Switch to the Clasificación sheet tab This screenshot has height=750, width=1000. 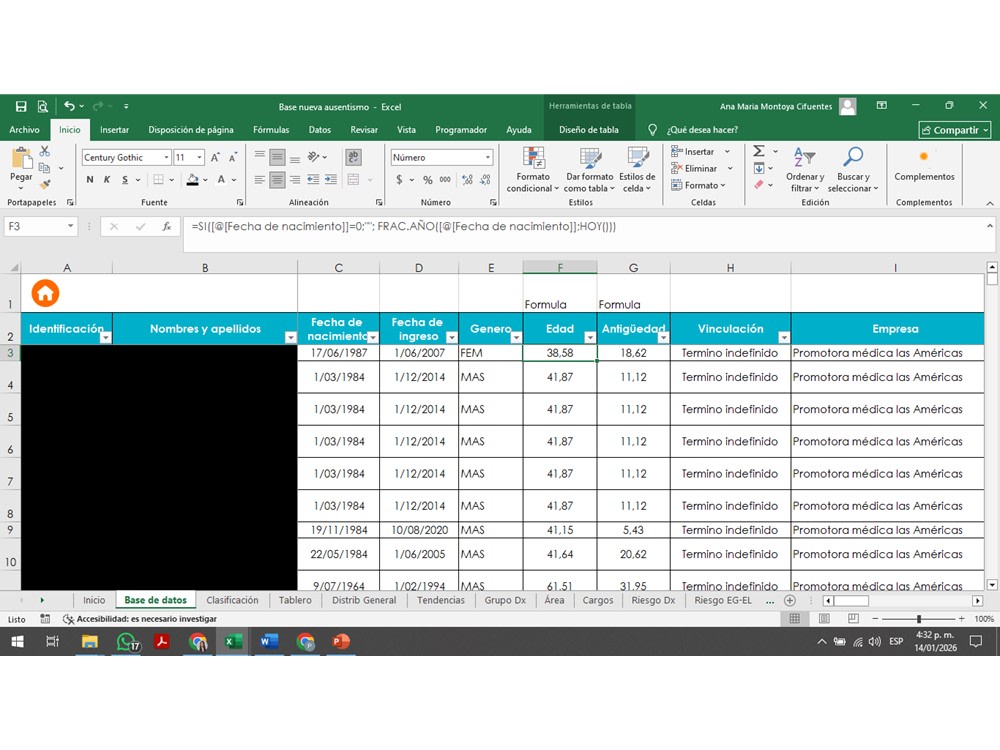(232, 600)
